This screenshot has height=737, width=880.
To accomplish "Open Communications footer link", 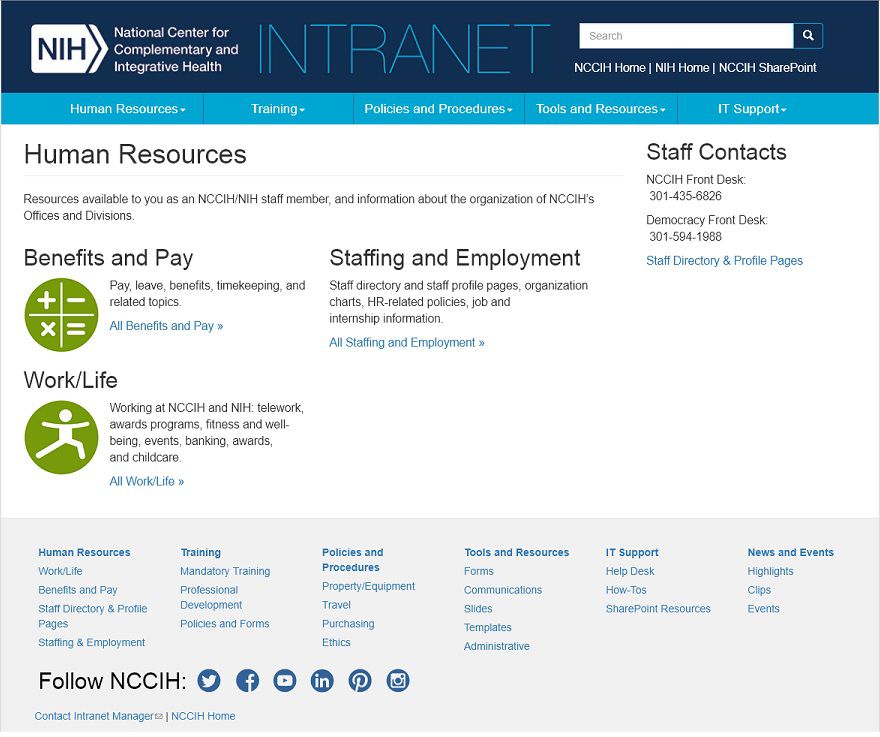I will tap(503, 590).
